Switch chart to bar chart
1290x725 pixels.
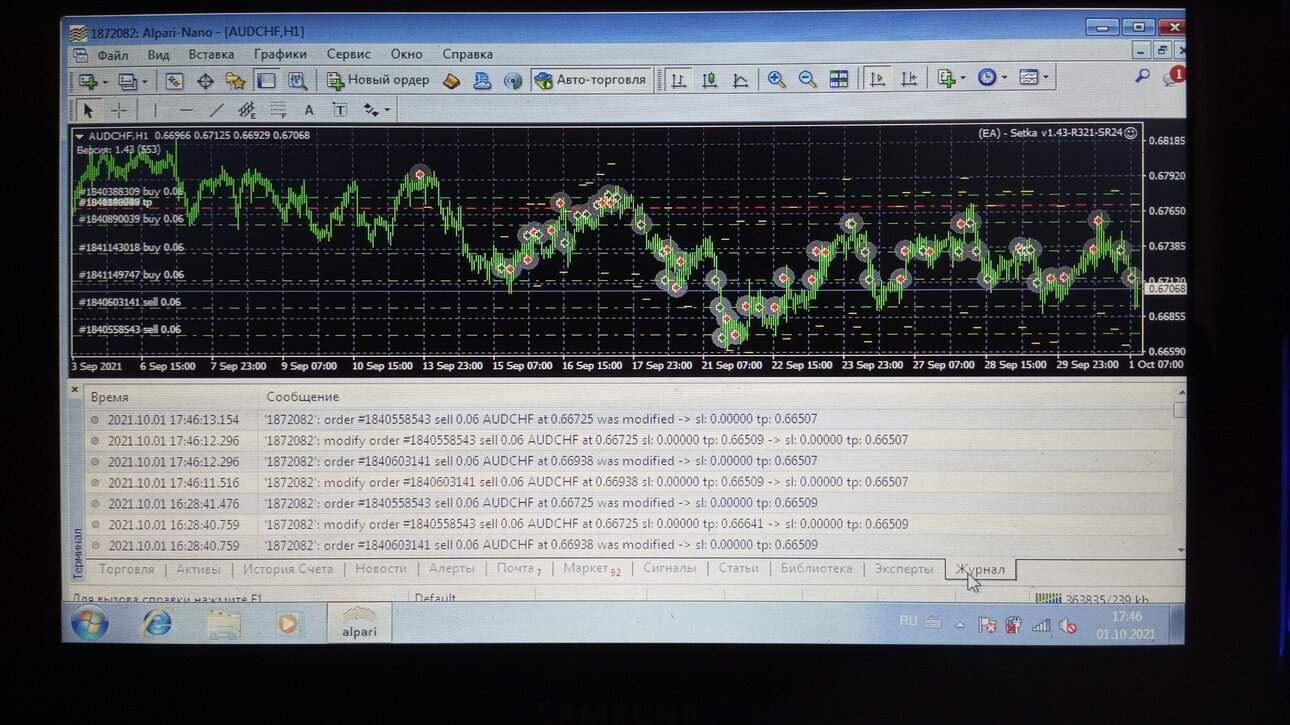coord(678,80)
